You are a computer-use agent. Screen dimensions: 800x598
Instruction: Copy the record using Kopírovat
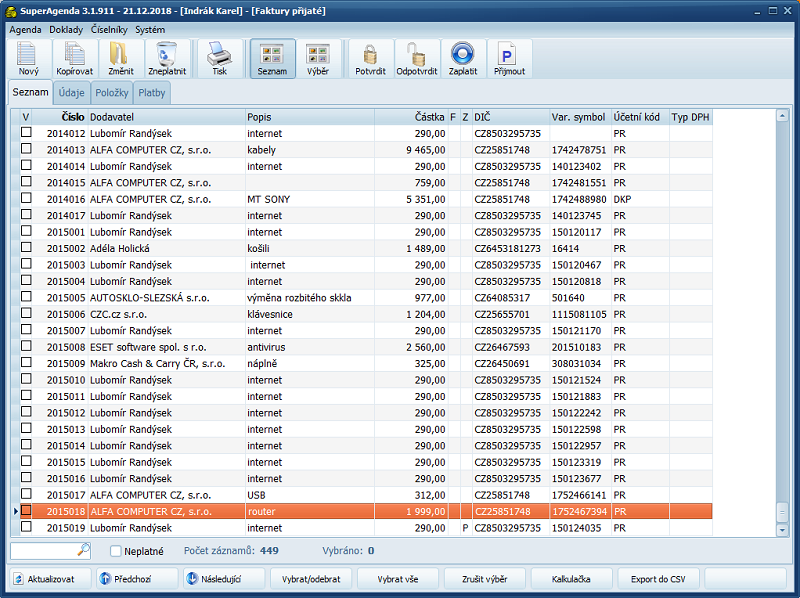74,59
